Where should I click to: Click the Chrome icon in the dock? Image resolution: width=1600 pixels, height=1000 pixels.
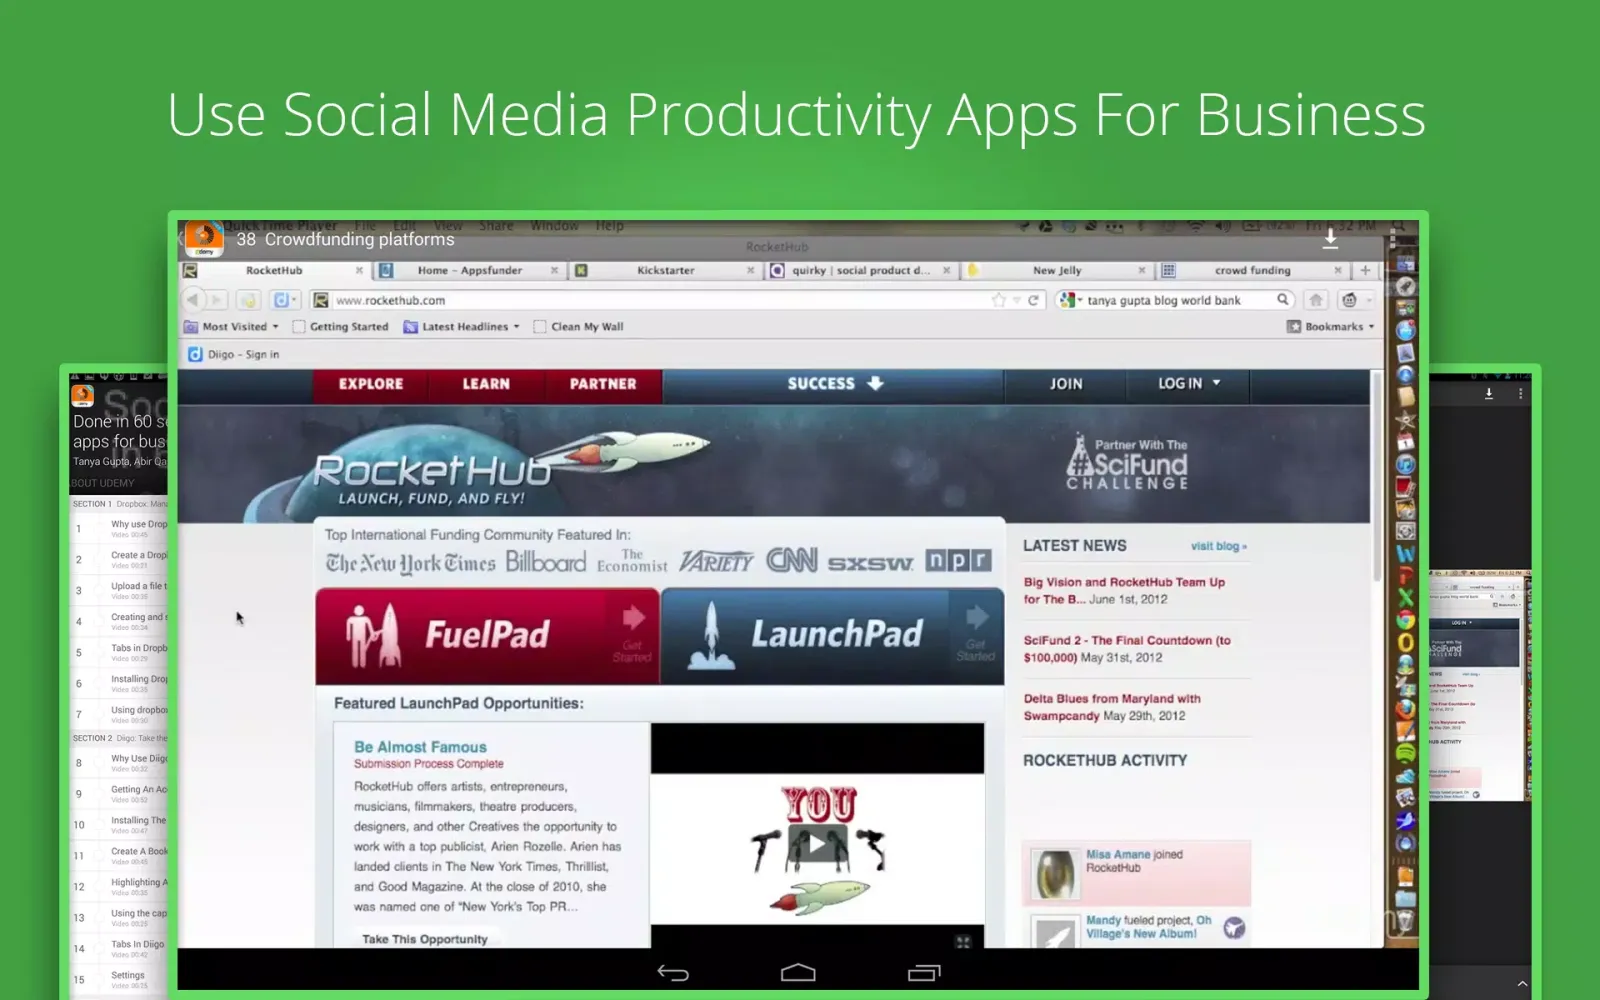pos(1406,620)
